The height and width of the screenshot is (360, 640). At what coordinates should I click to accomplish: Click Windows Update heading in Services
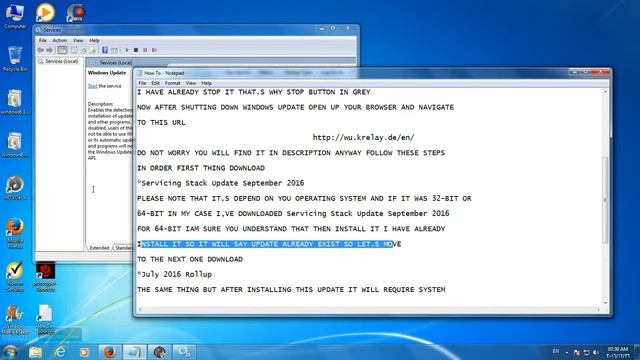(x=107, y=73)
